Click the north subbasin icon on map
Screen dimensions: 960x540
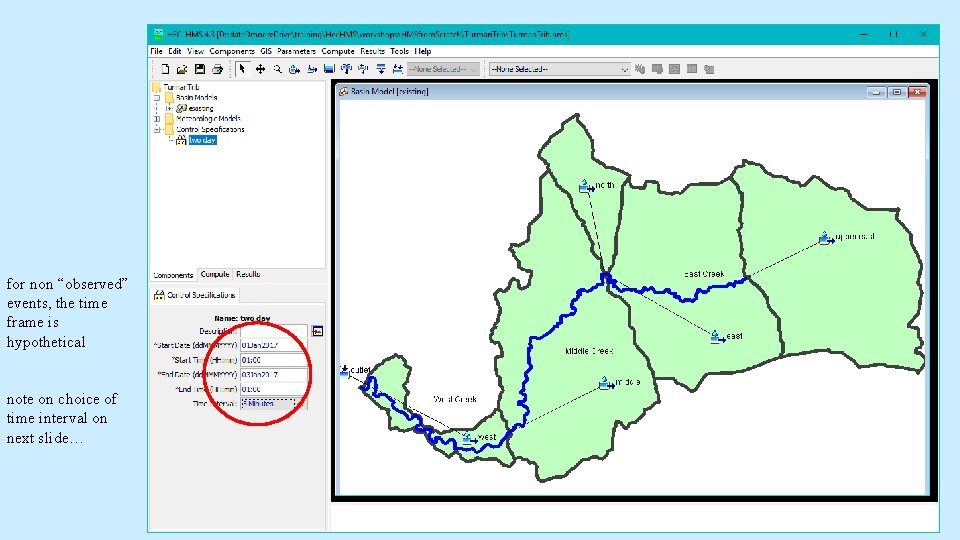point(586,186)
